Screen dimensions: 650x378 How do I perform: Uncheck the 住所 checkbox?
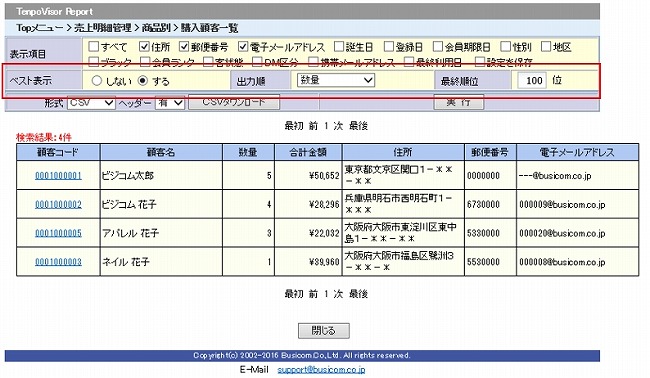pos(144,46)
